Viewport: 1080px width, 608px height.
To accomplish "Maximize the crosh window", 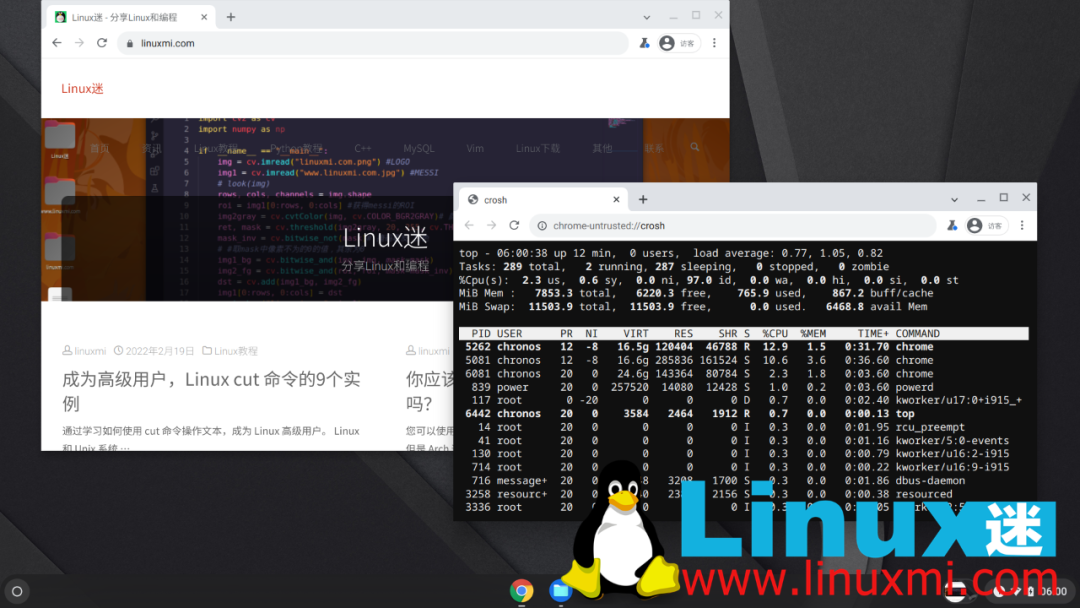I will (1004, 198).
